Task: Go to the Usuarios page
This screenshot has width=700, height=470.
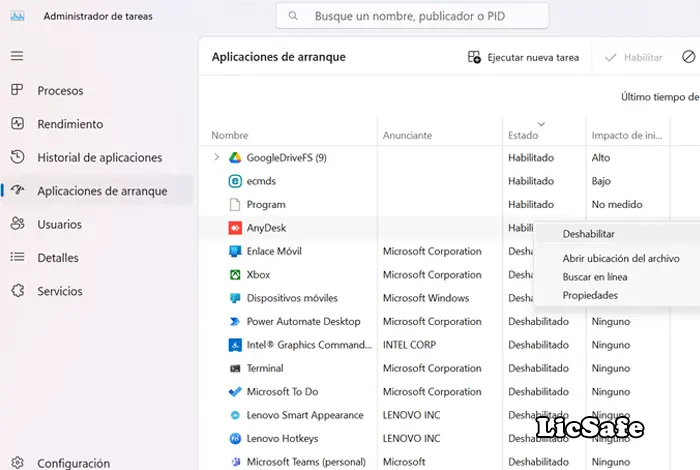Action: (x=59, y=225)
